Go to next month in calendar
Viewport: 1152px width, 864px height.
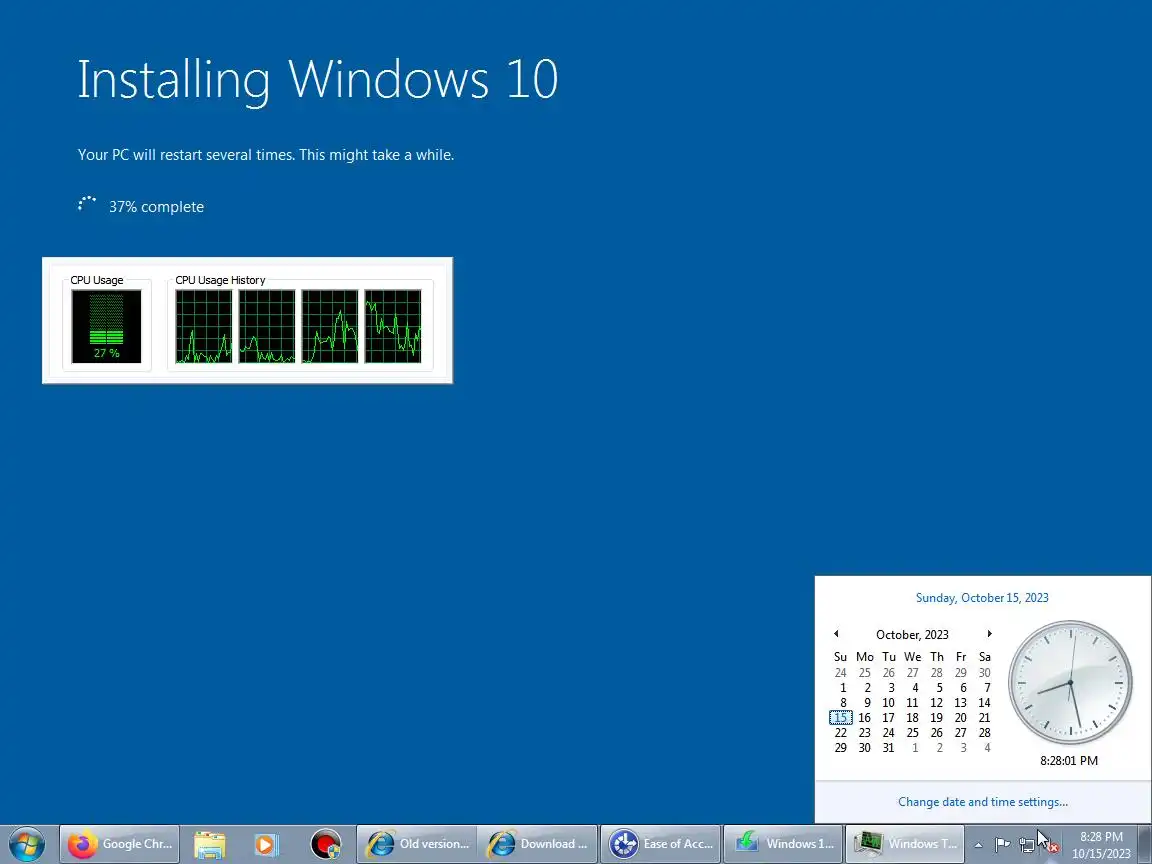[990, 633]
